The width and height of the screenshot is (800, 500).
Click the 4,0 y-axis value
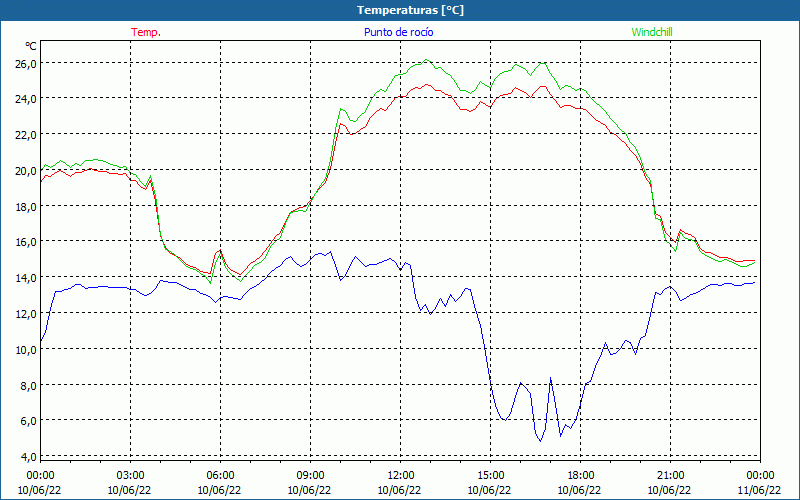28,456
